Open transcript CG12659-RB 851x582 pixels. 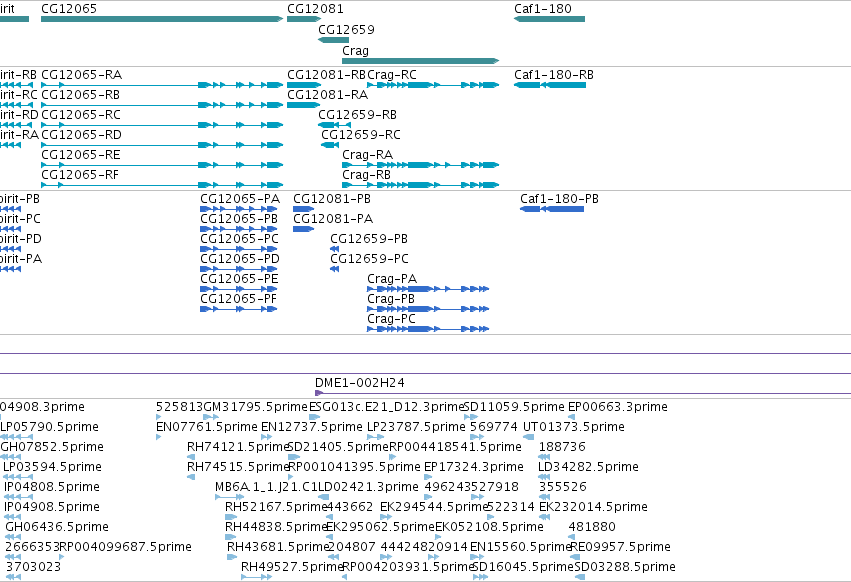point(357,115)
